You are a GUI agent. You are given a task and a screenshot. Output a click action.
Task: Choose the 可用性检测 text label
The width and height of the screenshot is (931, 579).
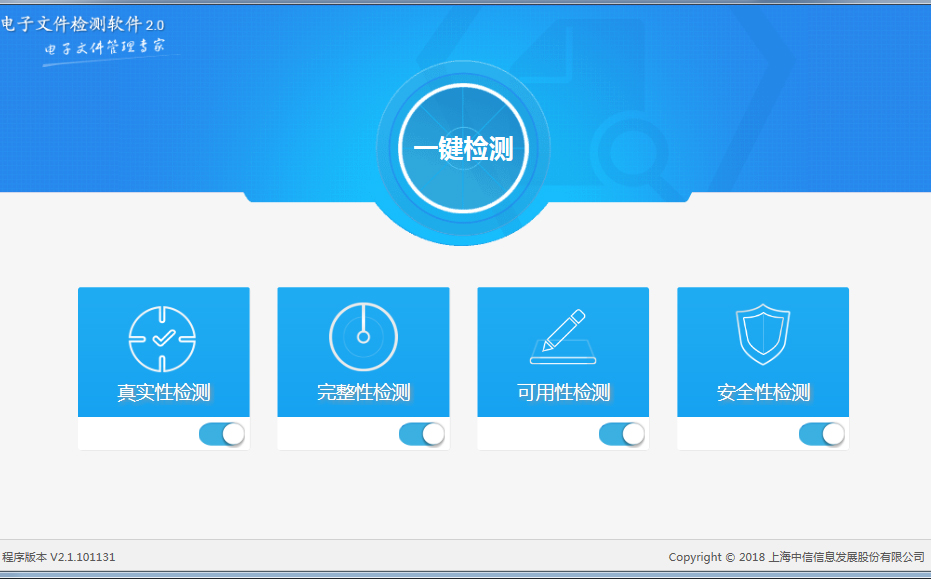click(563, 393)
